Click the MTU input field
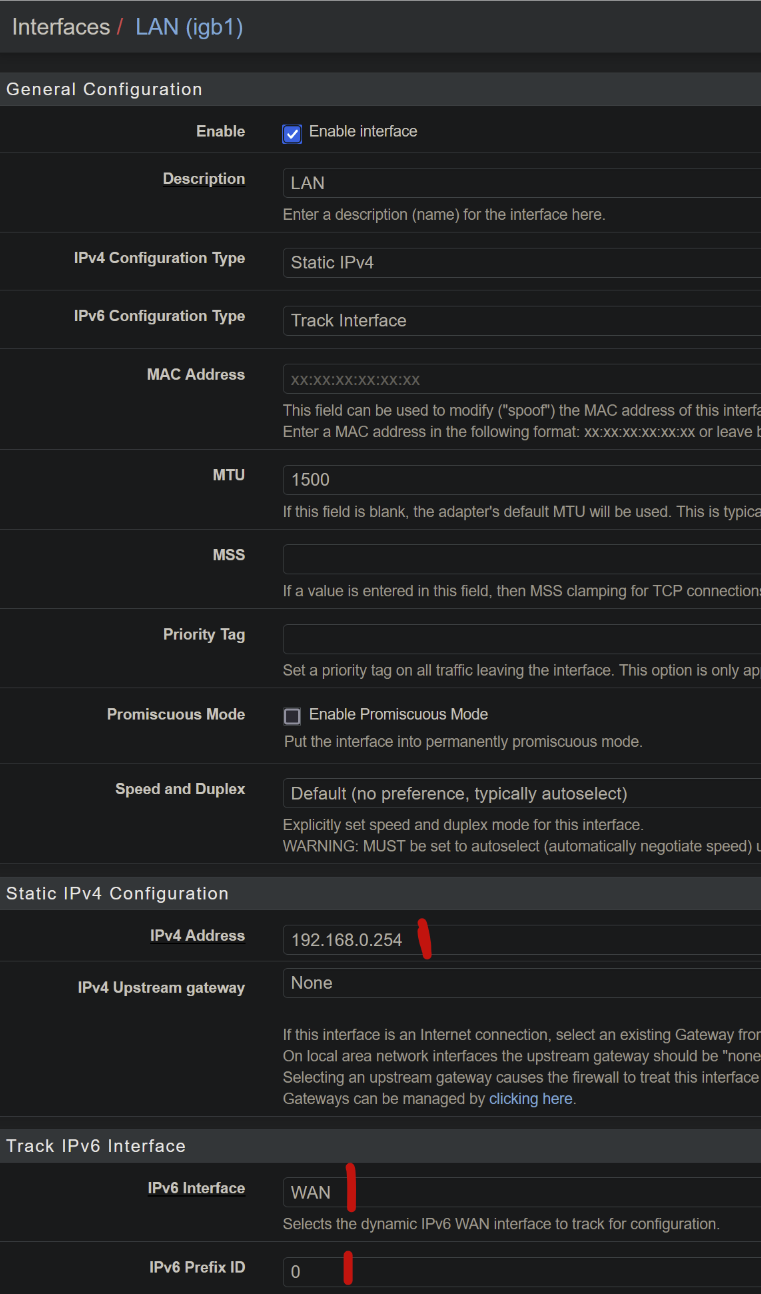The image size is (761, 1294). coord(522,480)
